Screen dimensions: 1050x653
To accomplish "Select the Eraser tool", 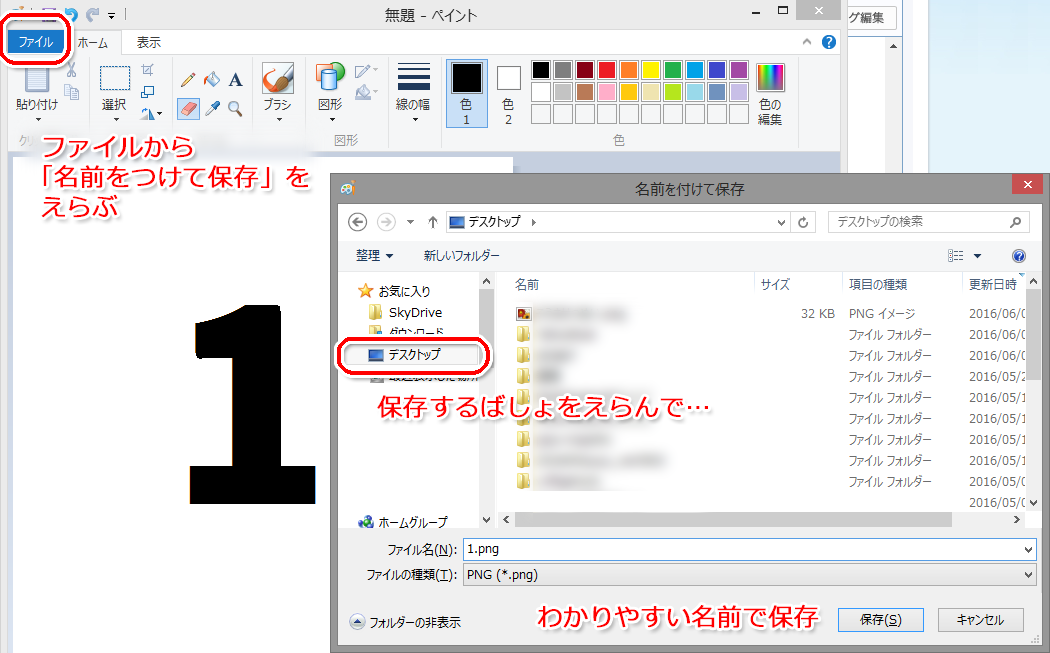I will 188,108.
